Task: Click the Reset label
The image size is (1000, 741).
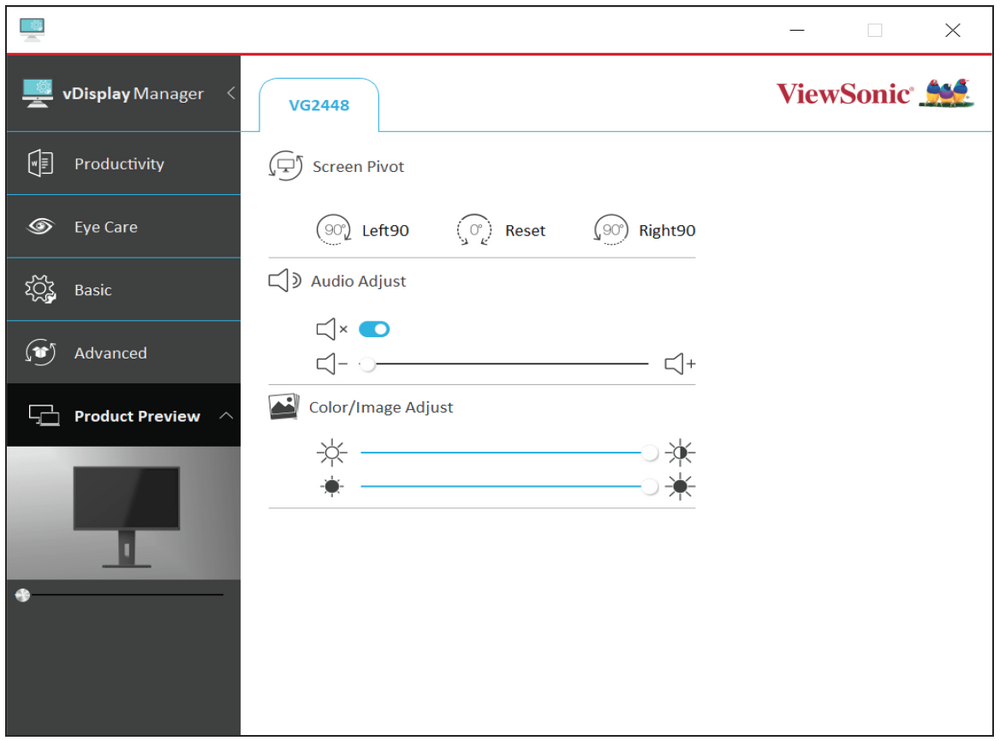Action: click(x=525, y=230)
